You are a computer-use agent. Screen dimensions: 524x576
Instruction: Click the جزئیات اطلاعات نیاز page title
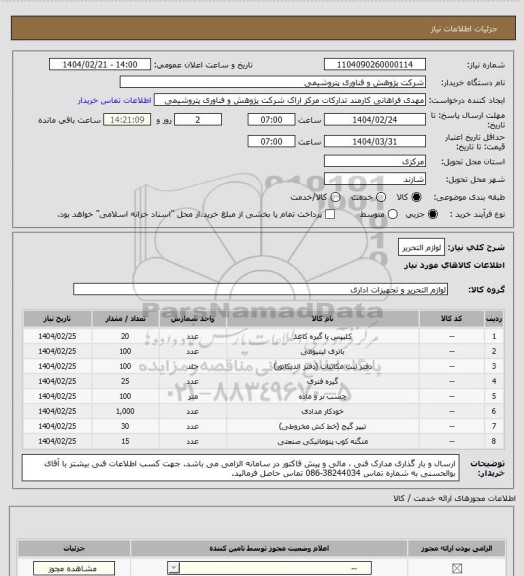coord(464,29)
